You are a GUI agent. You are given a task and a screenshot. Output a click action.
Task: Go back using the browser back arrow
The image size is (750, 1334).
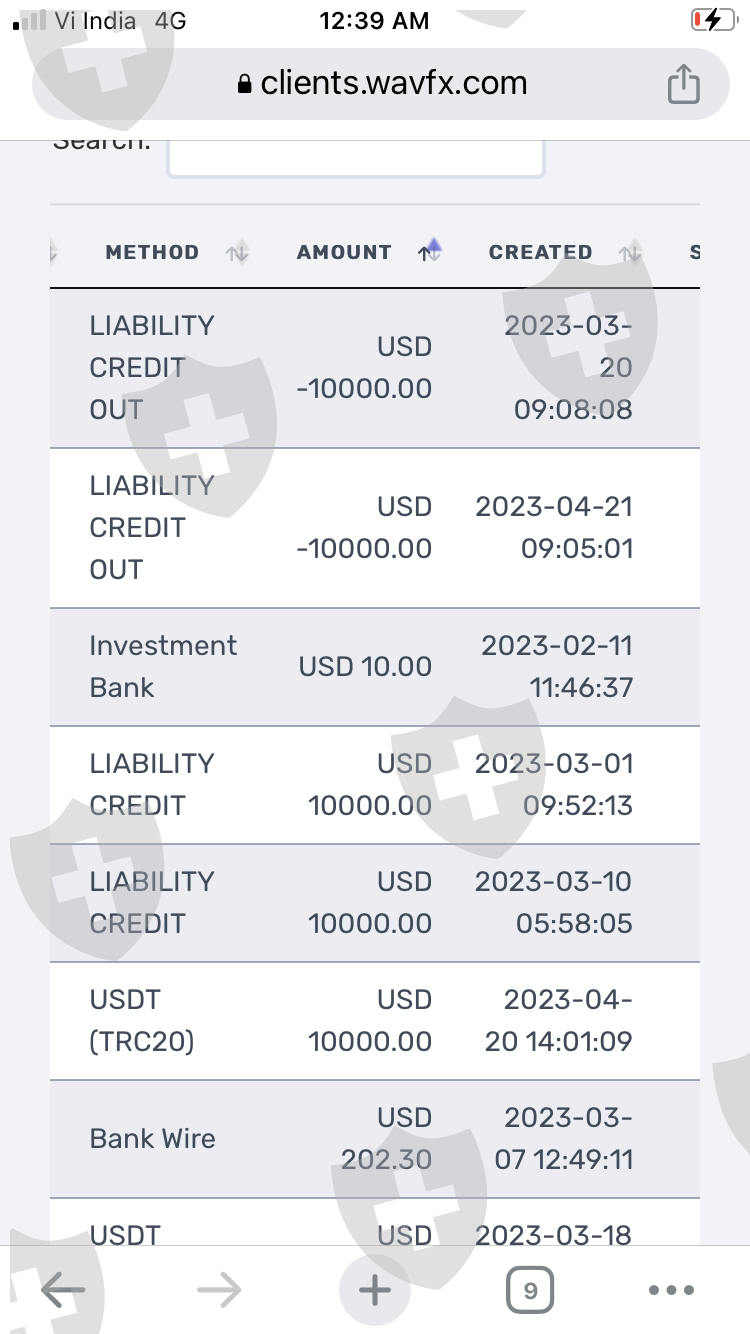(63, 1290)
